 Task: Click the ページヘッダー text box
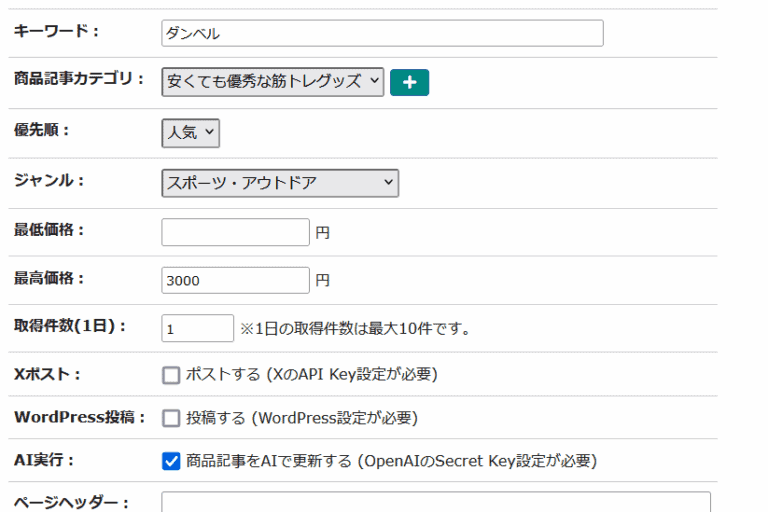pos(435,501)
